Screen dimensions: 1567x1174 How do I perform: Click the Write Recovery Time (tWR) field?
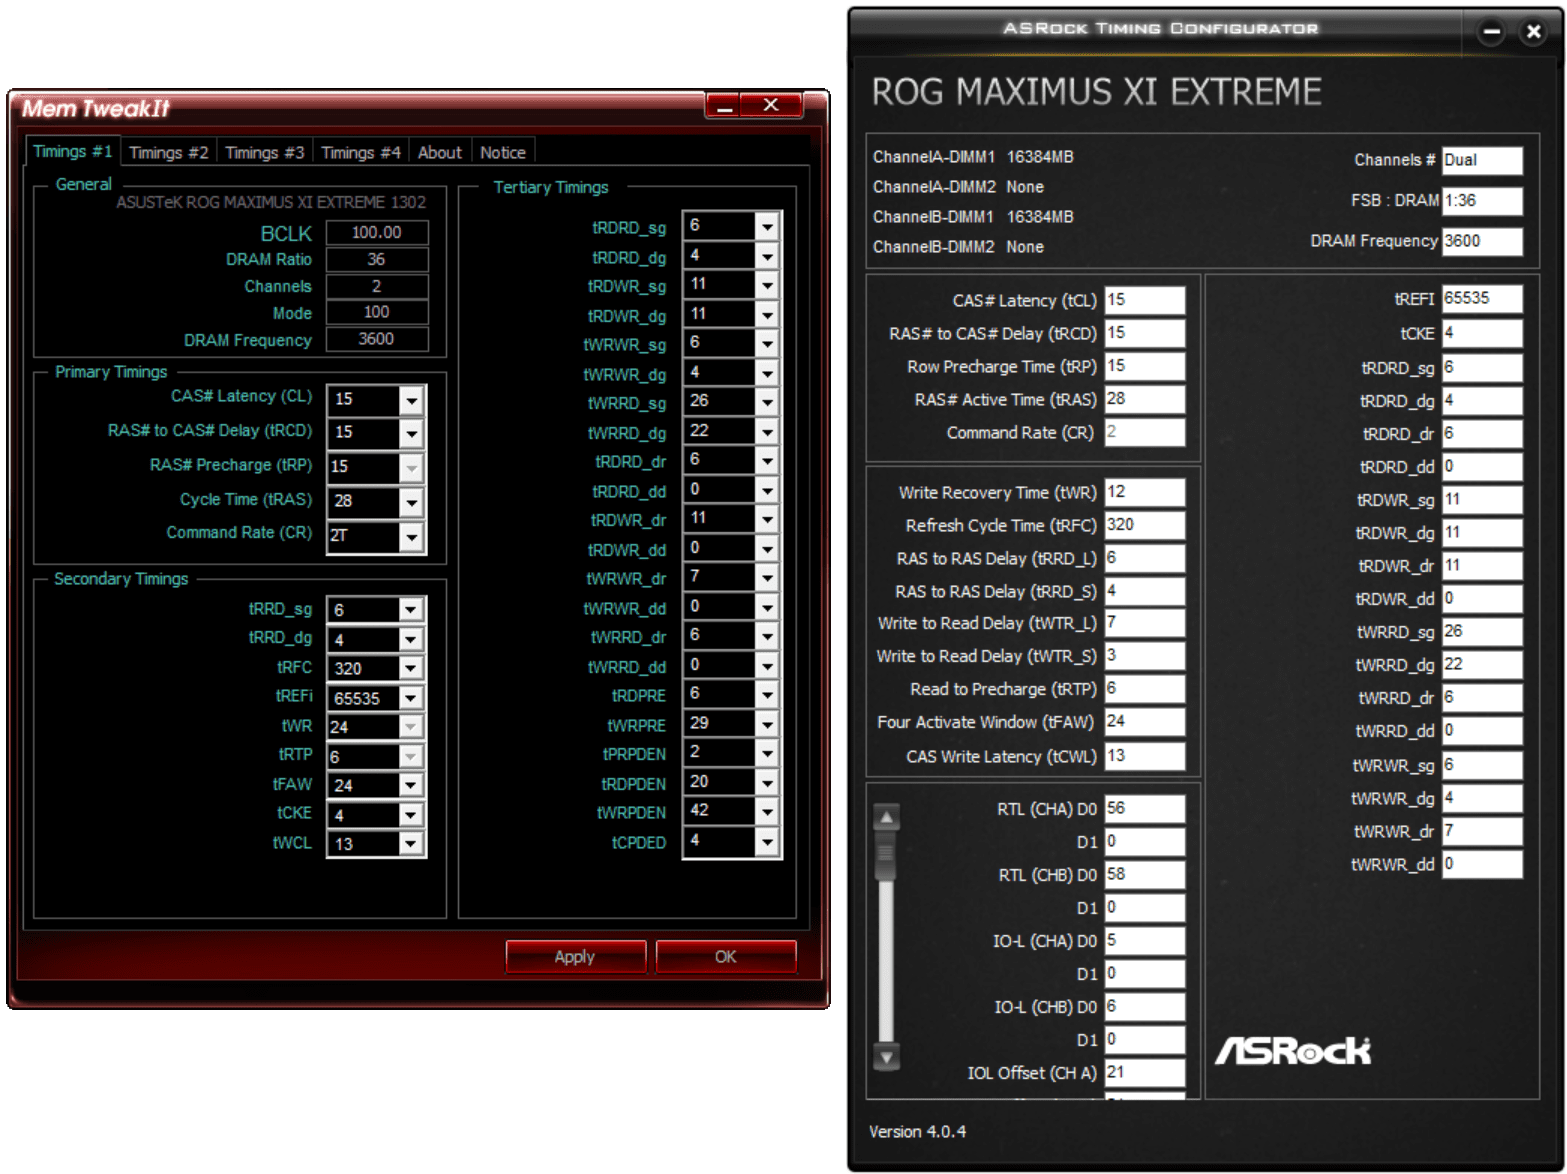click(x=1145, y=492)
